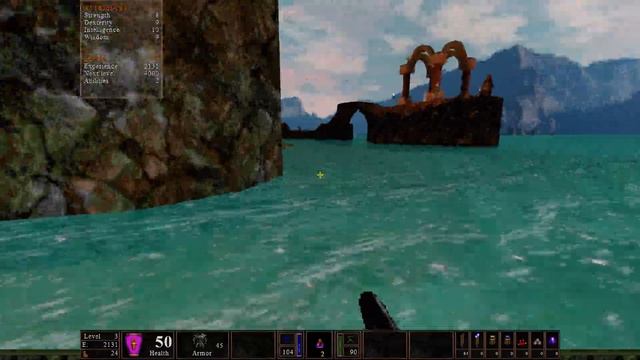
Task: Click the ruined arches on the island
Action: 438,71
